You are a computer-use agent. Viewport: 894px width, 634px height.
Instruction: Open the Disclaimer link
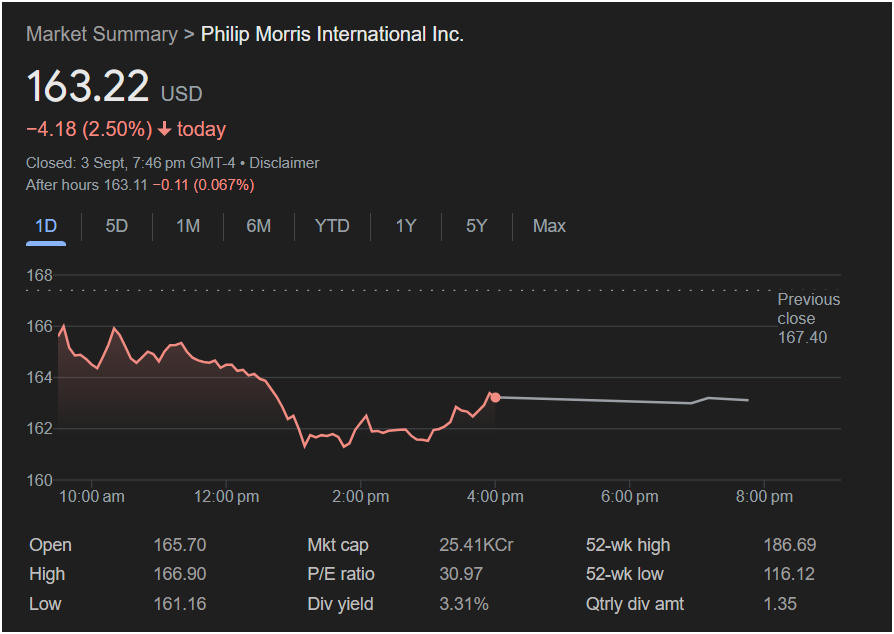click(x=284, y=163)
